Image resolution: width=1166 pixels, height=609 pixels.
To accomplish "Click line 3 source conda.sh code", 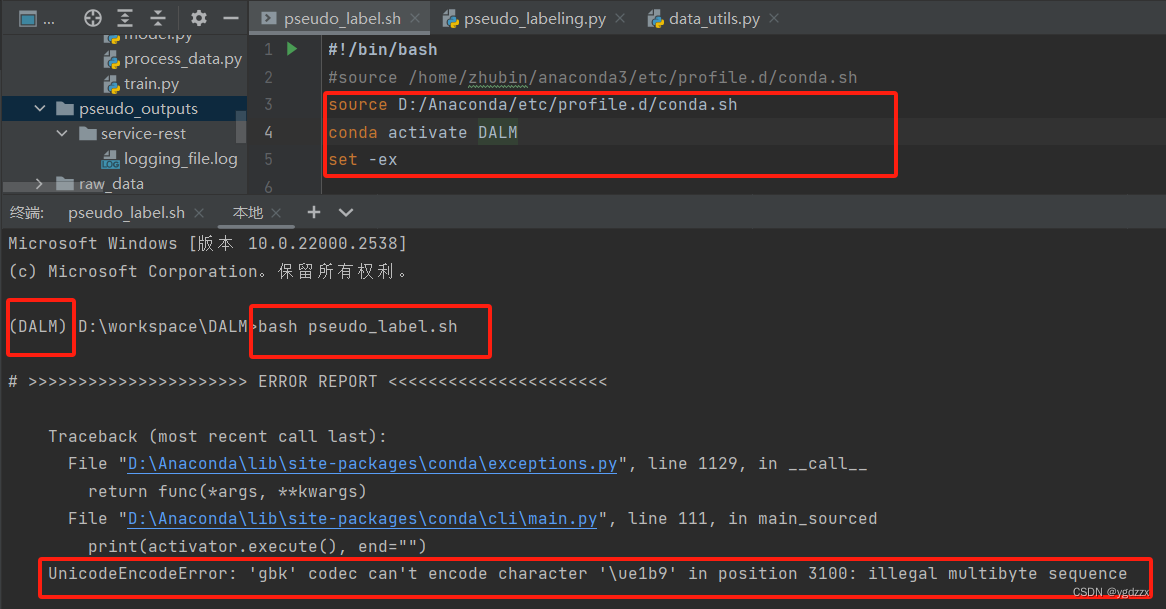I will pos(532,105).
